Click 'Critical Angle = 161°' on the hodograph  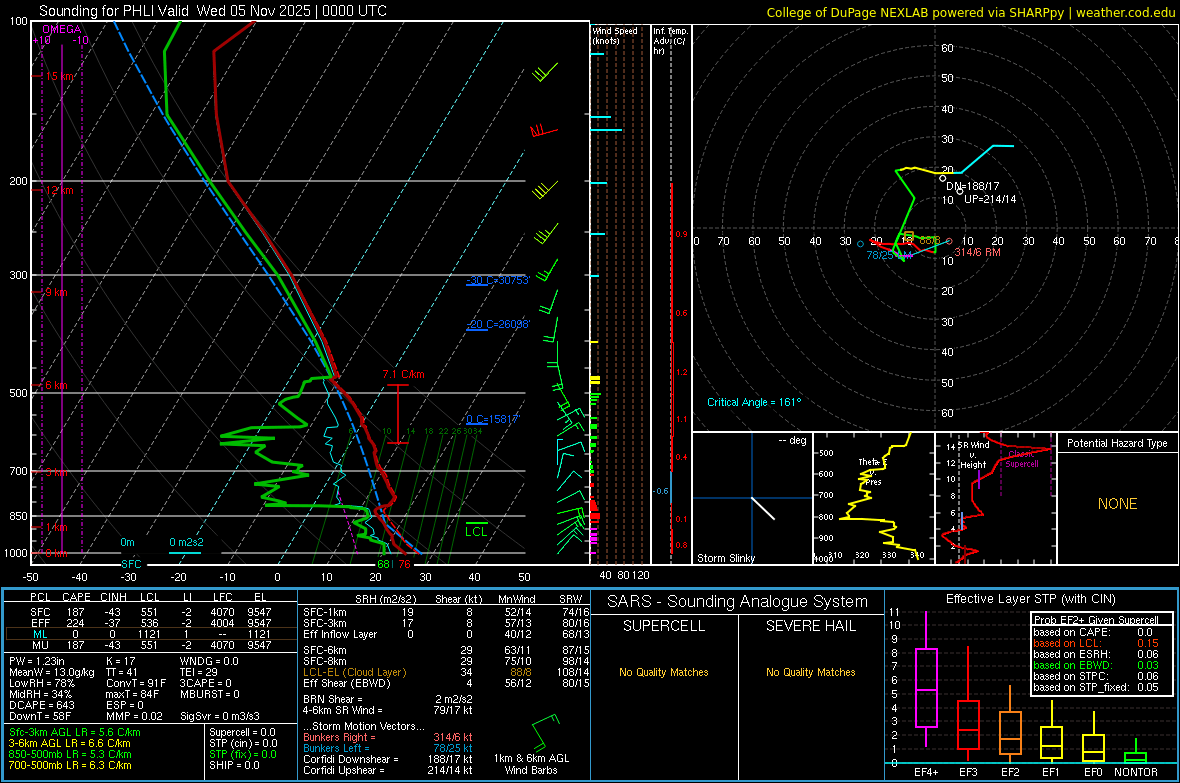754,402
